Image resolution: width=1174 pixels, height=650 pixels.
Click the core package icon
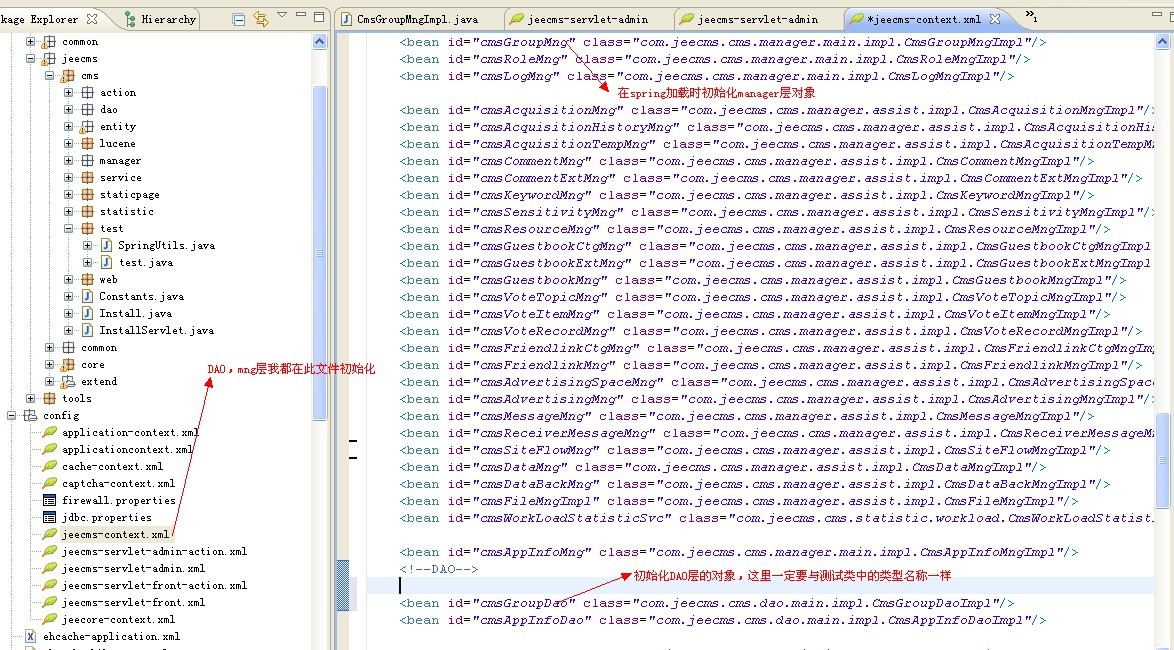coord(68,365)
